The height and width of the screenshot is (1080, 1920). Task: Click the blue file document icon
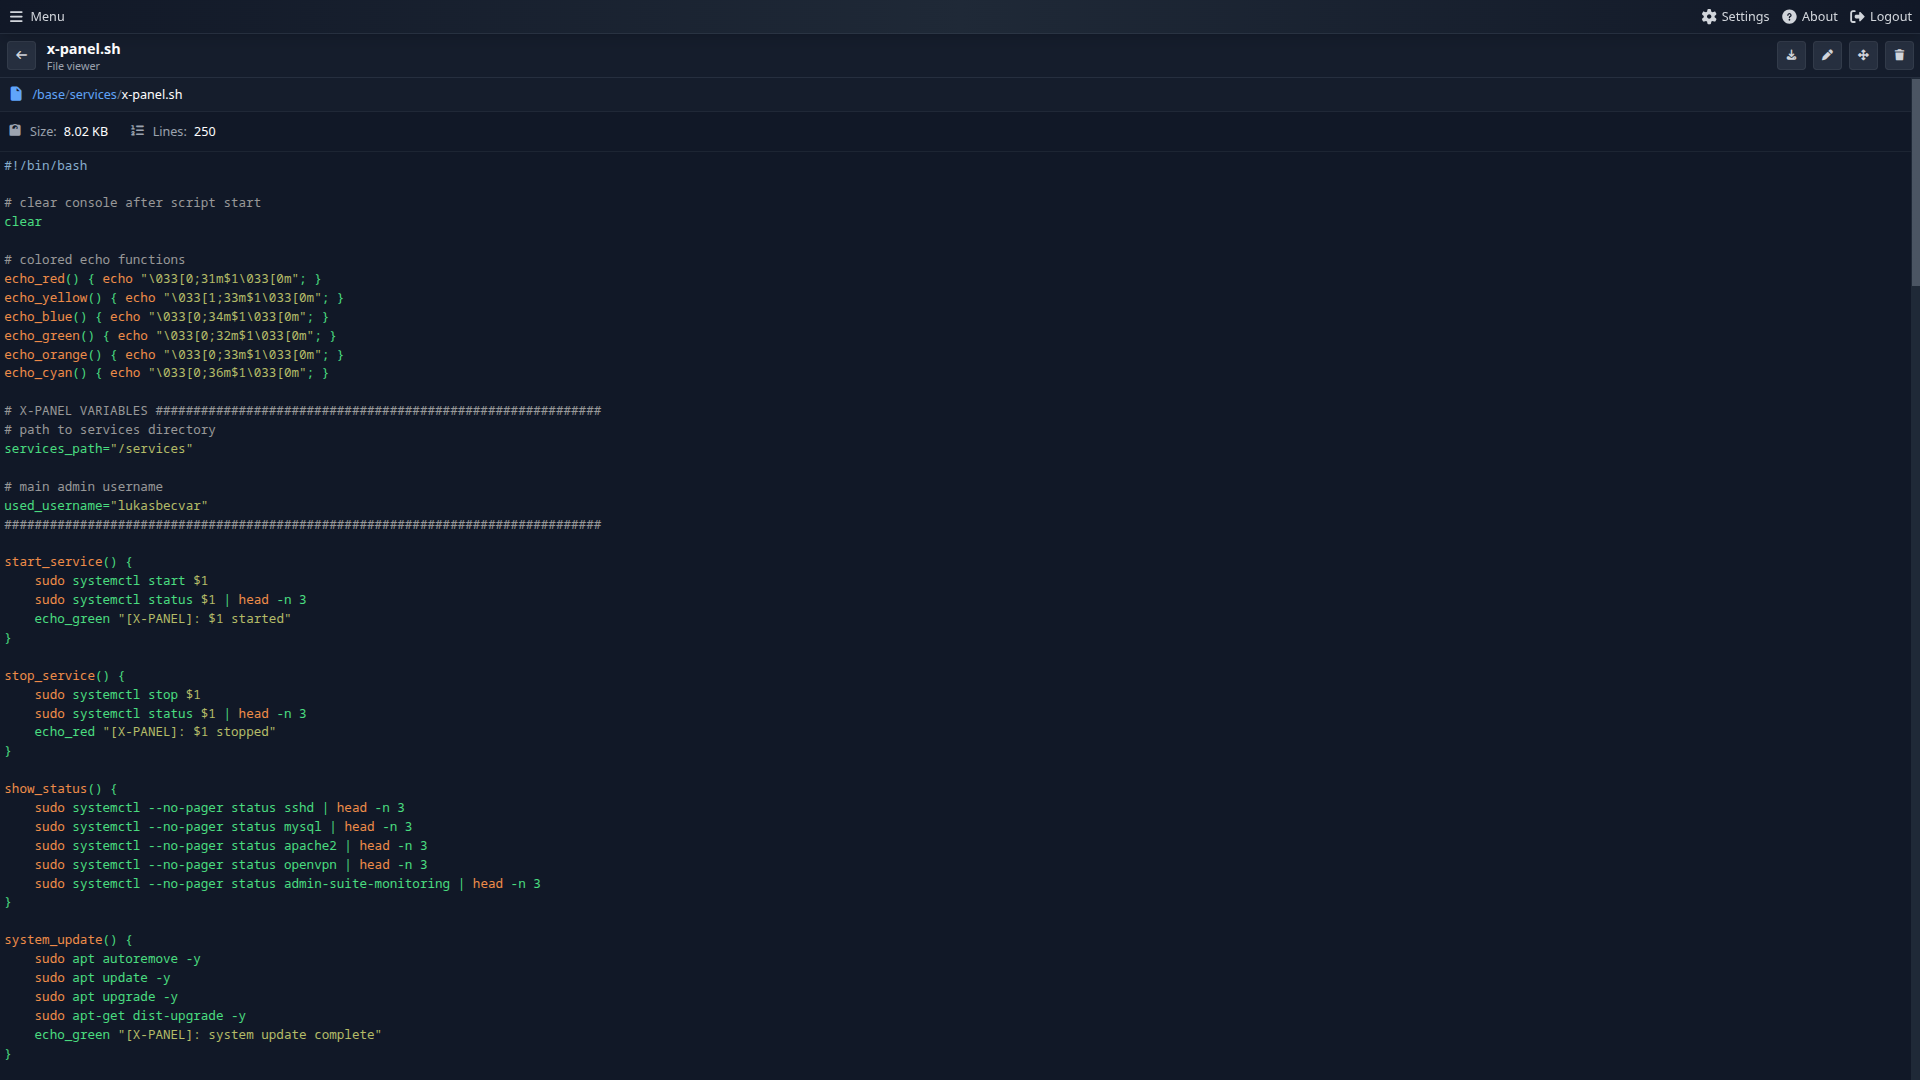tap(14, 93)
